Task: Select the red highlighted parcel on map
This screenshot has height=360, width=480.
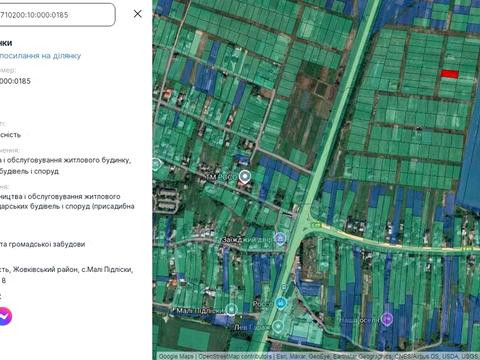Action: (450, 74)
